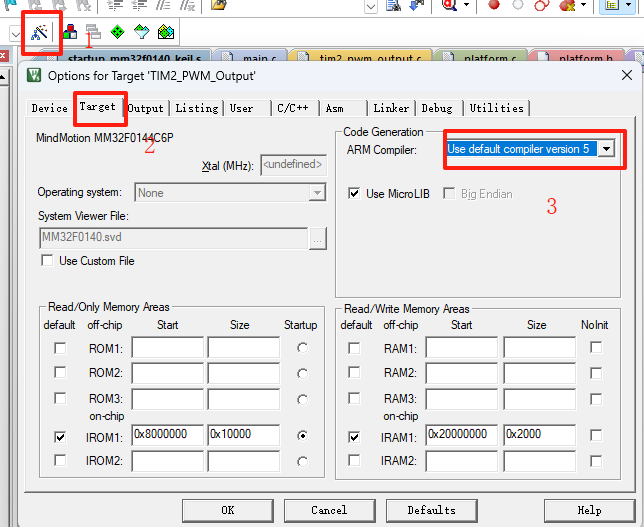Switch to the C/C++ tab

click(292, 108)
